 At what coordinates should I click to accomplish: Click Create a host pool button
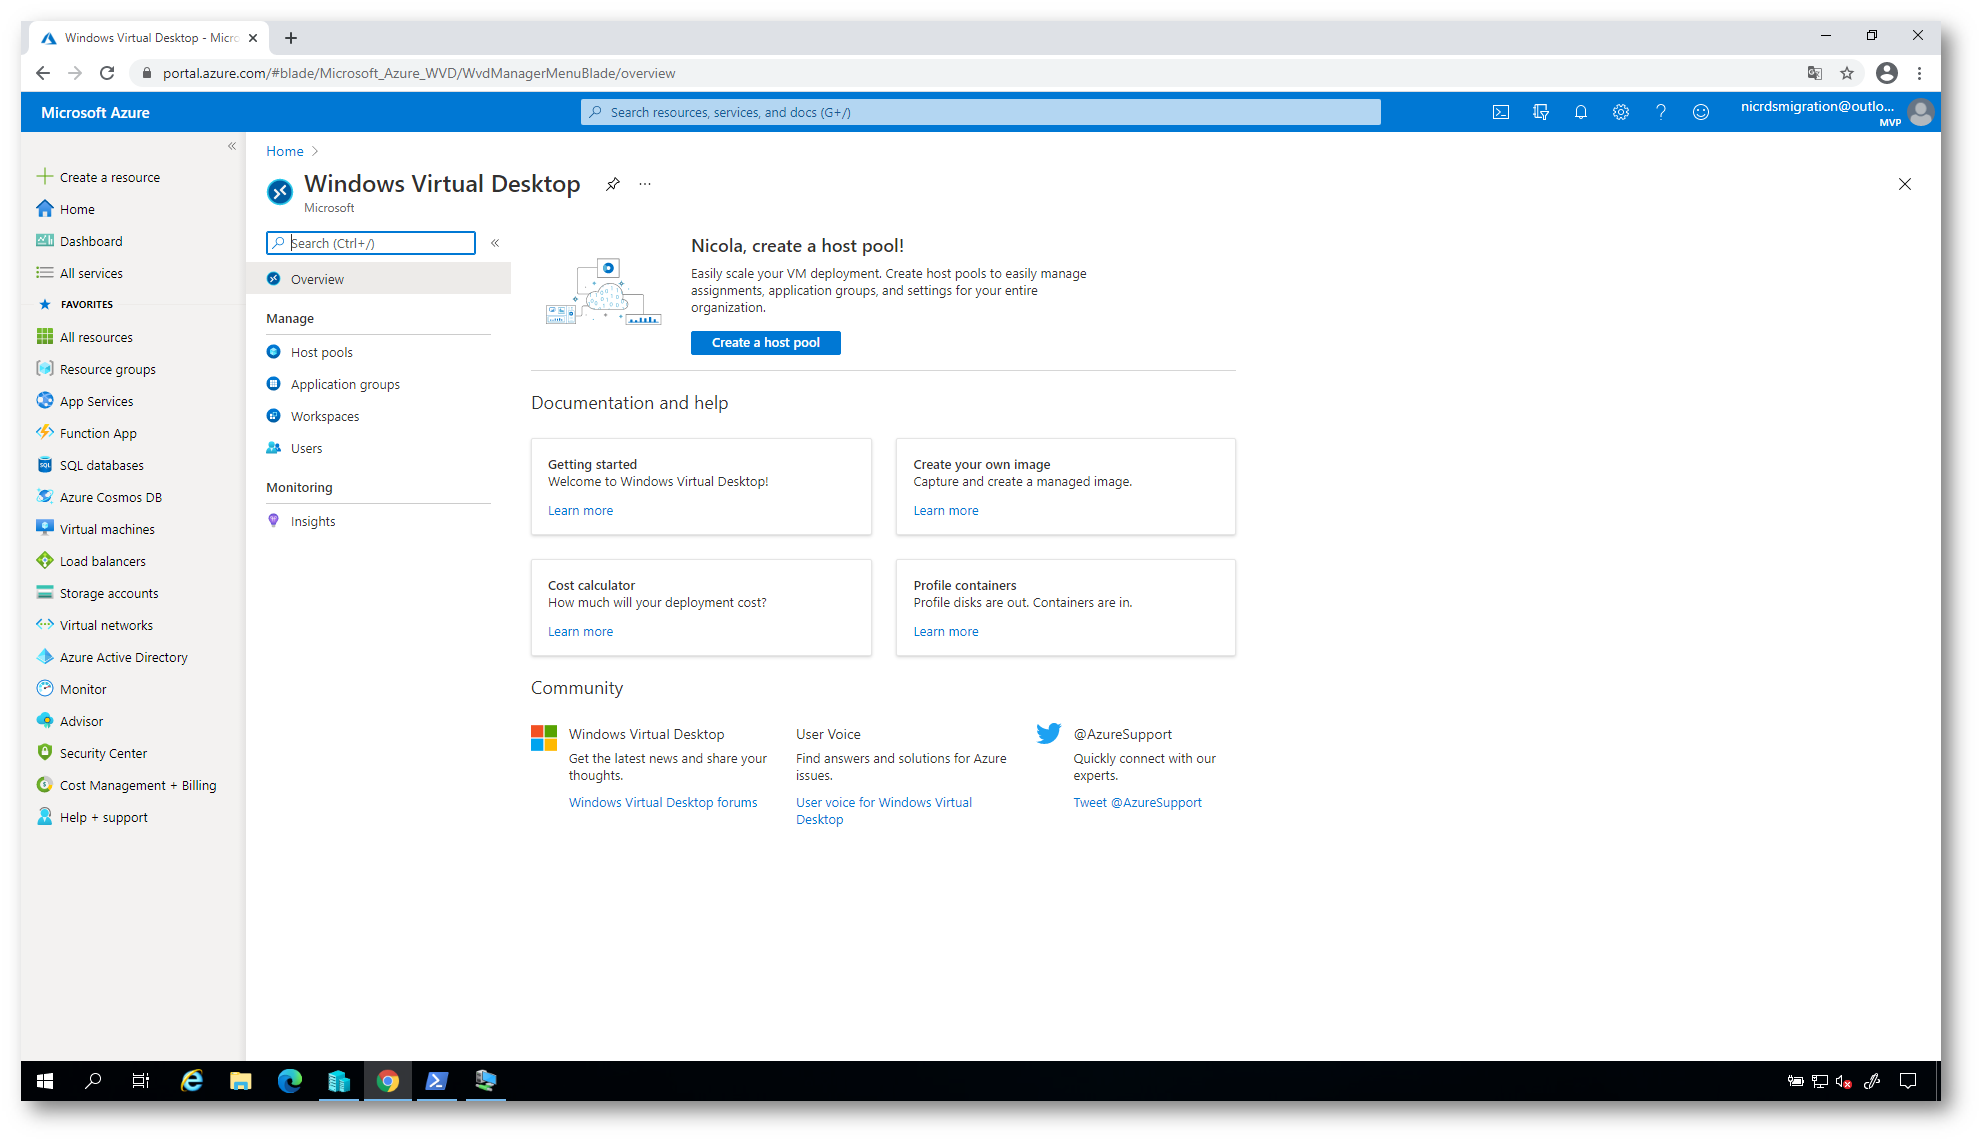click(765, 342)
